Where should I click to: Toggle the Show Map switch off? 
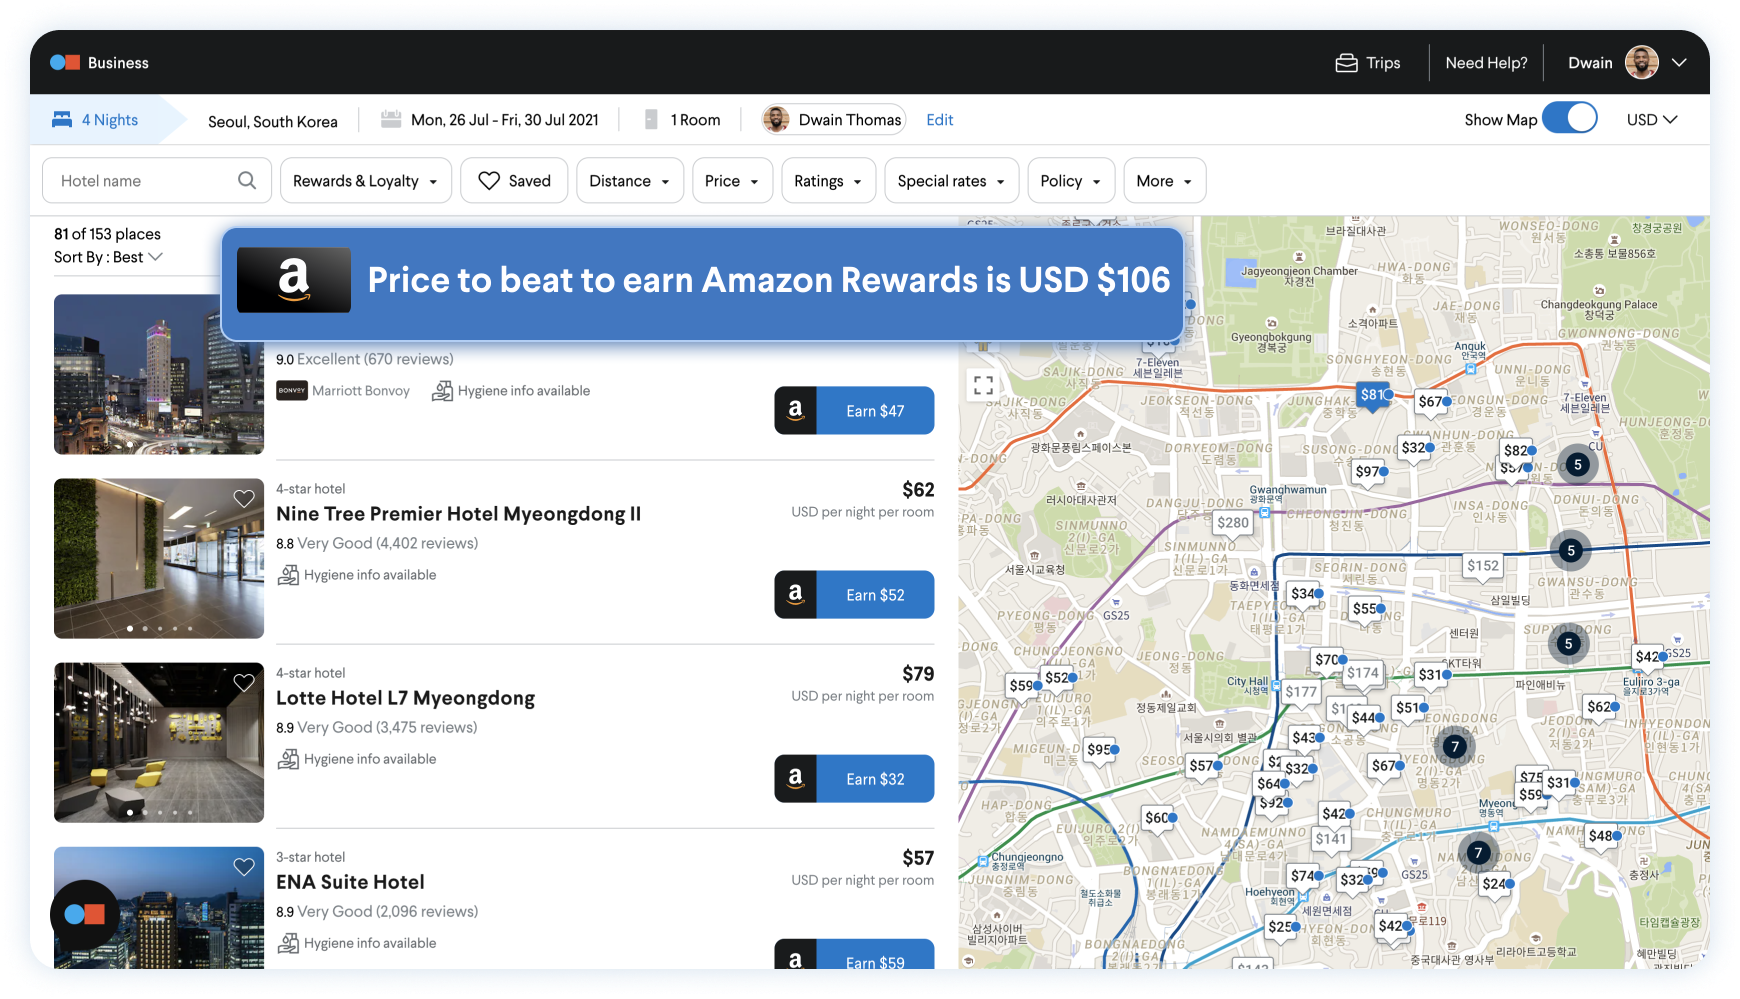coord(1569,118)
